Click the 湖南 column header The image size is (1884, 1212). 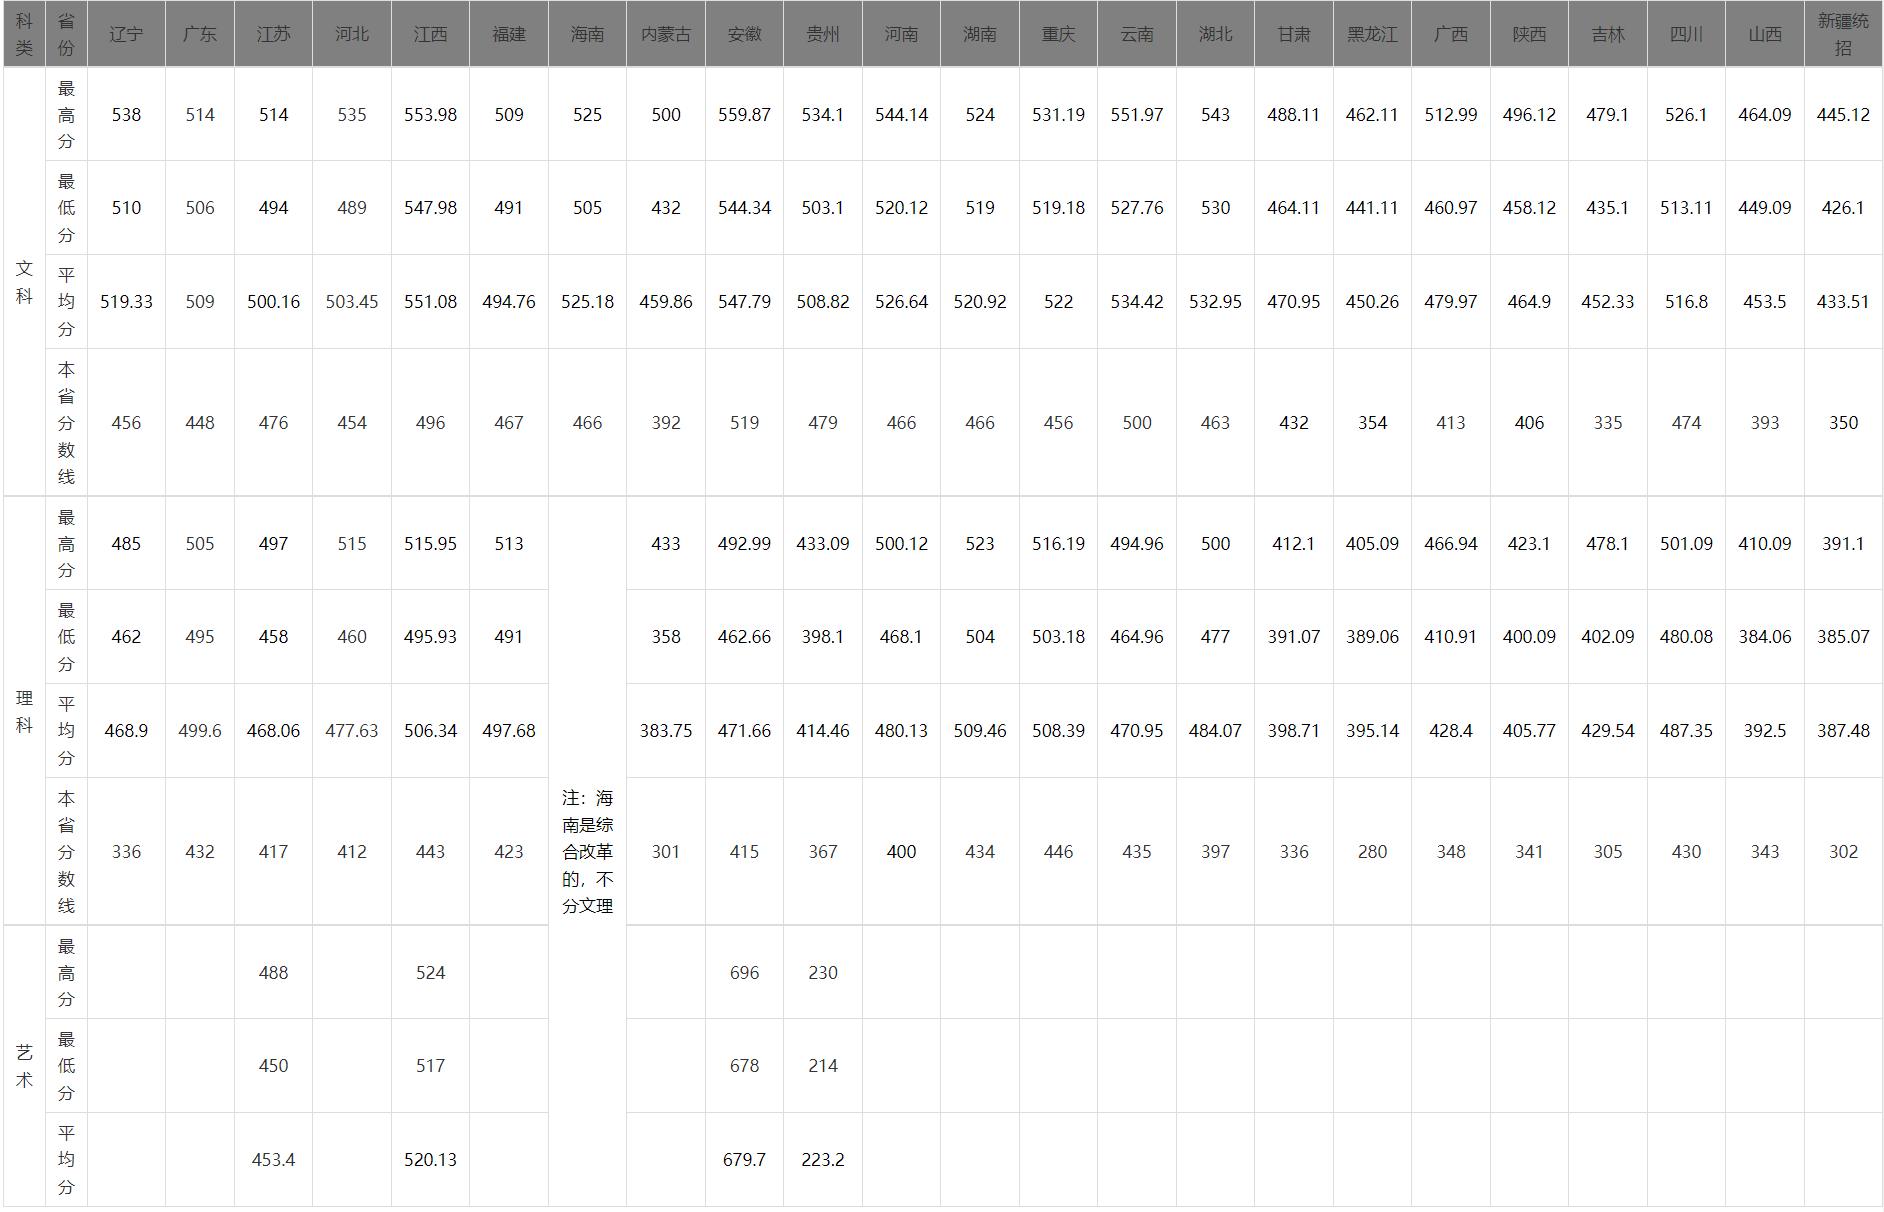(980, 34)
